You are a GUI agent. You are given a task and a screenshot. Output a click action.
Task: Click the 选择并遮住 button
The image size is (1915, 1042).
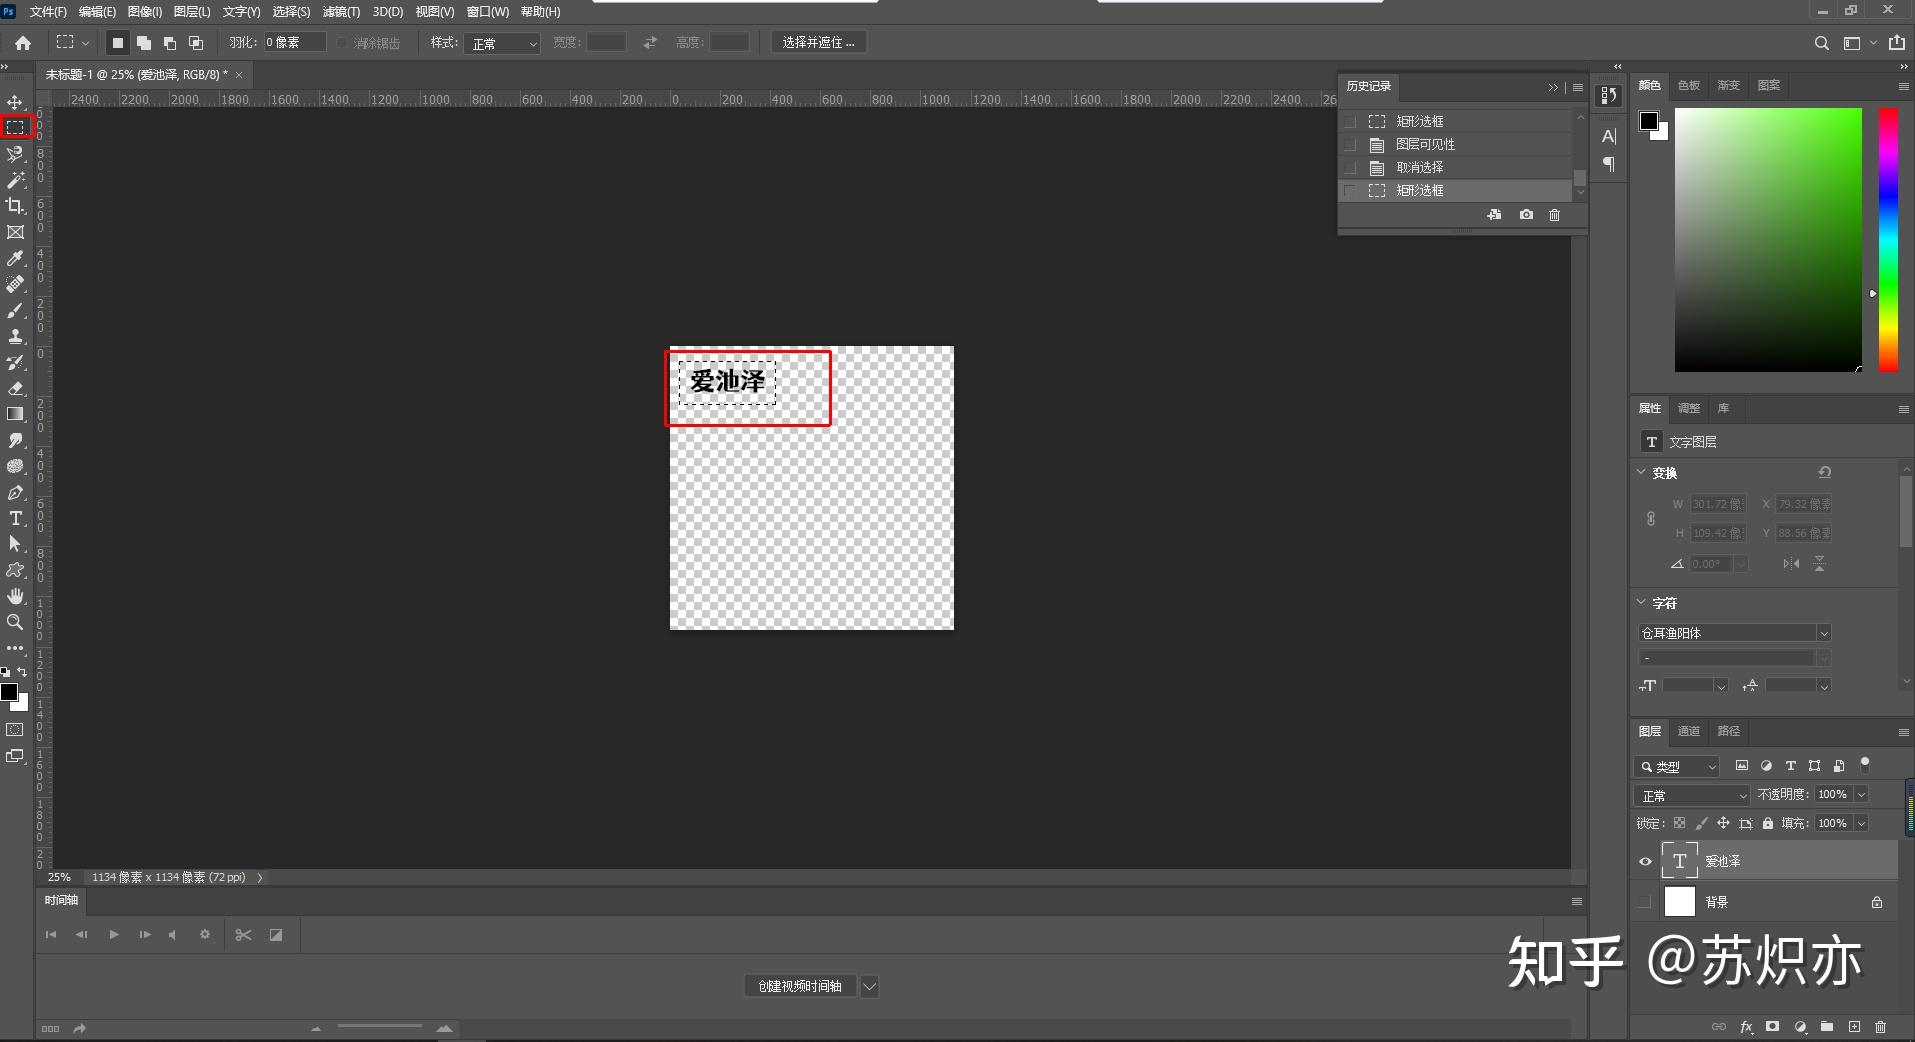[818, 42]
